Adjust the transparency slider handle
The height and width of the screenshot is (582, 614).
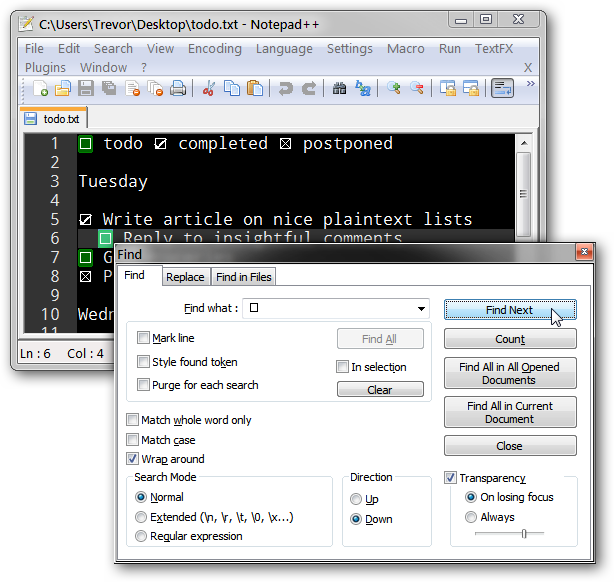click(x=524, y=533)
